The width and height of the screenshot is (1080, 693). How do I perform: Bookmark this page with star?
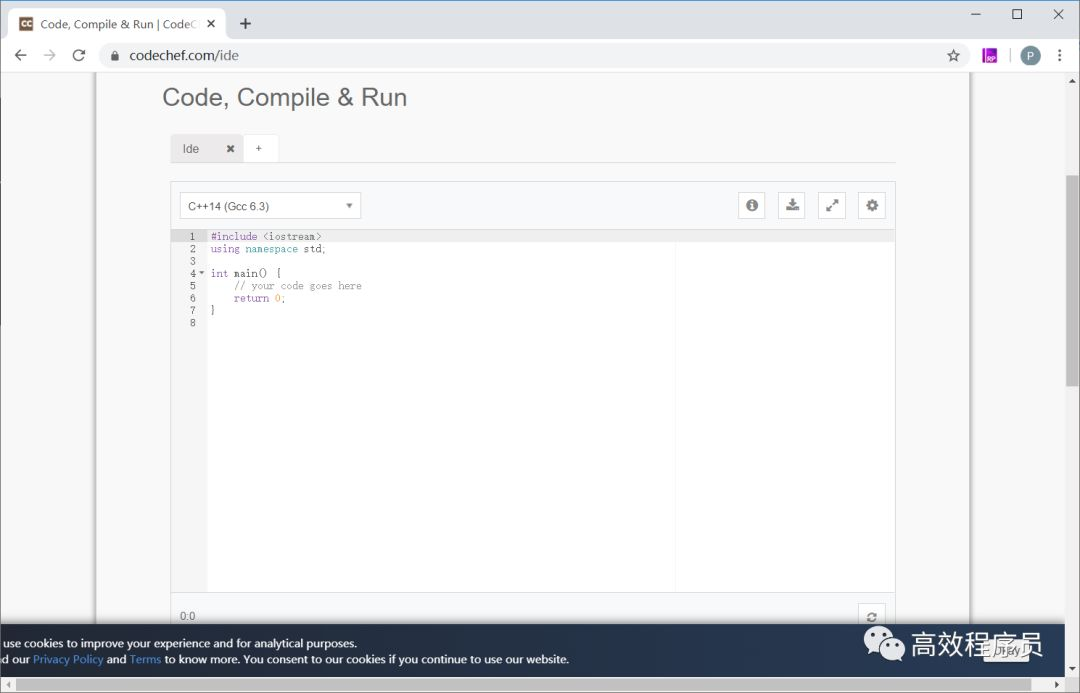point(953,56)
